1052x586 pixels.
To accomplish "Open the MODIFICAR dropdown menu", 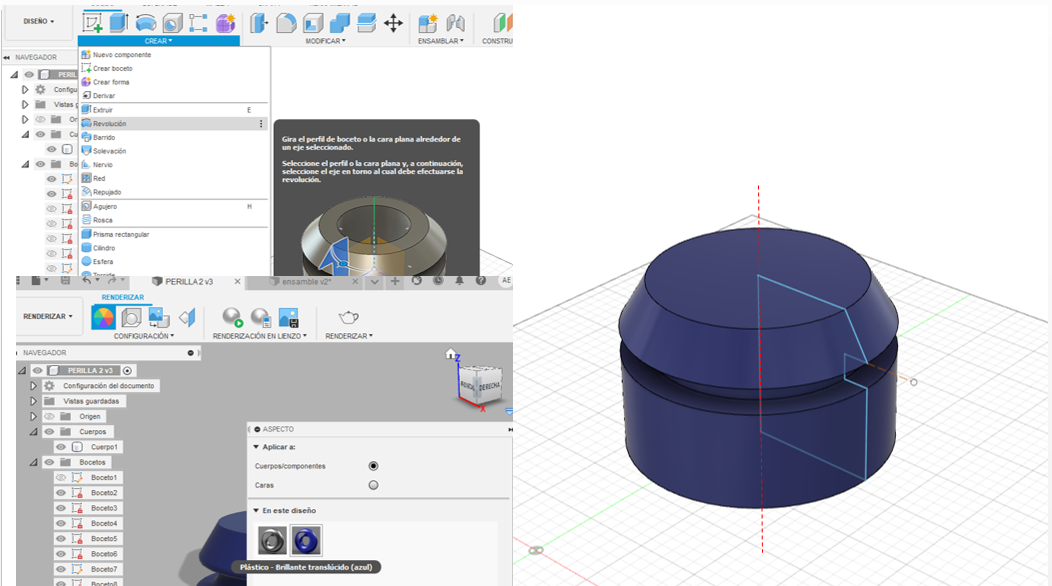I will click(325, 41).
